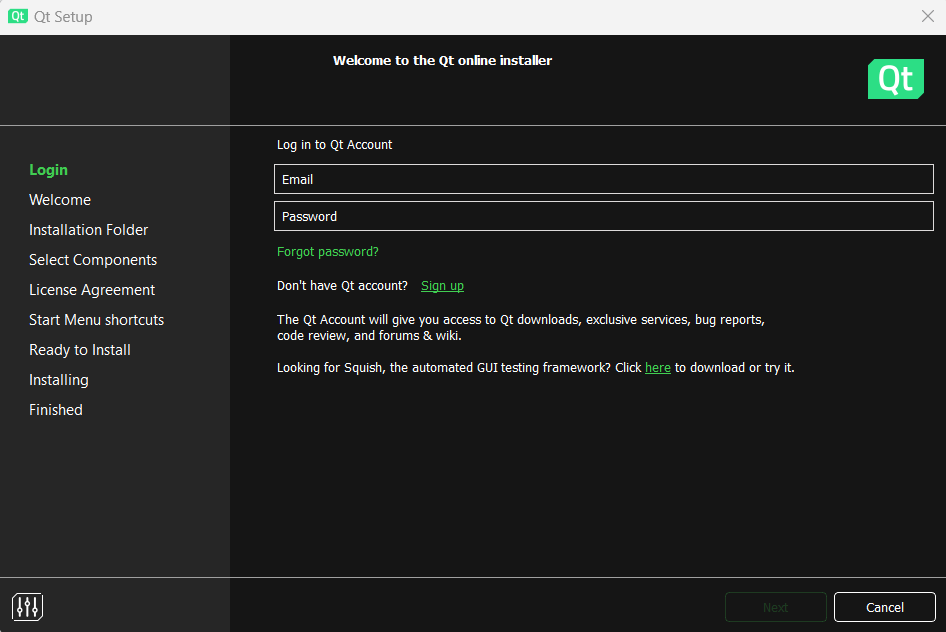The width and height of the screenshot is (946, 632).
Task: Click the green Qt logo in header
Action: coord(895,79)
